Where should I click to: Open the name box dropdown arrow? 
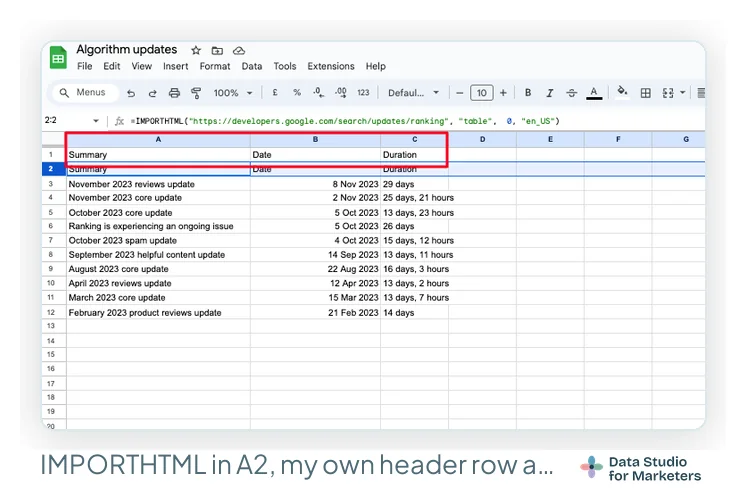coord(96,121)
